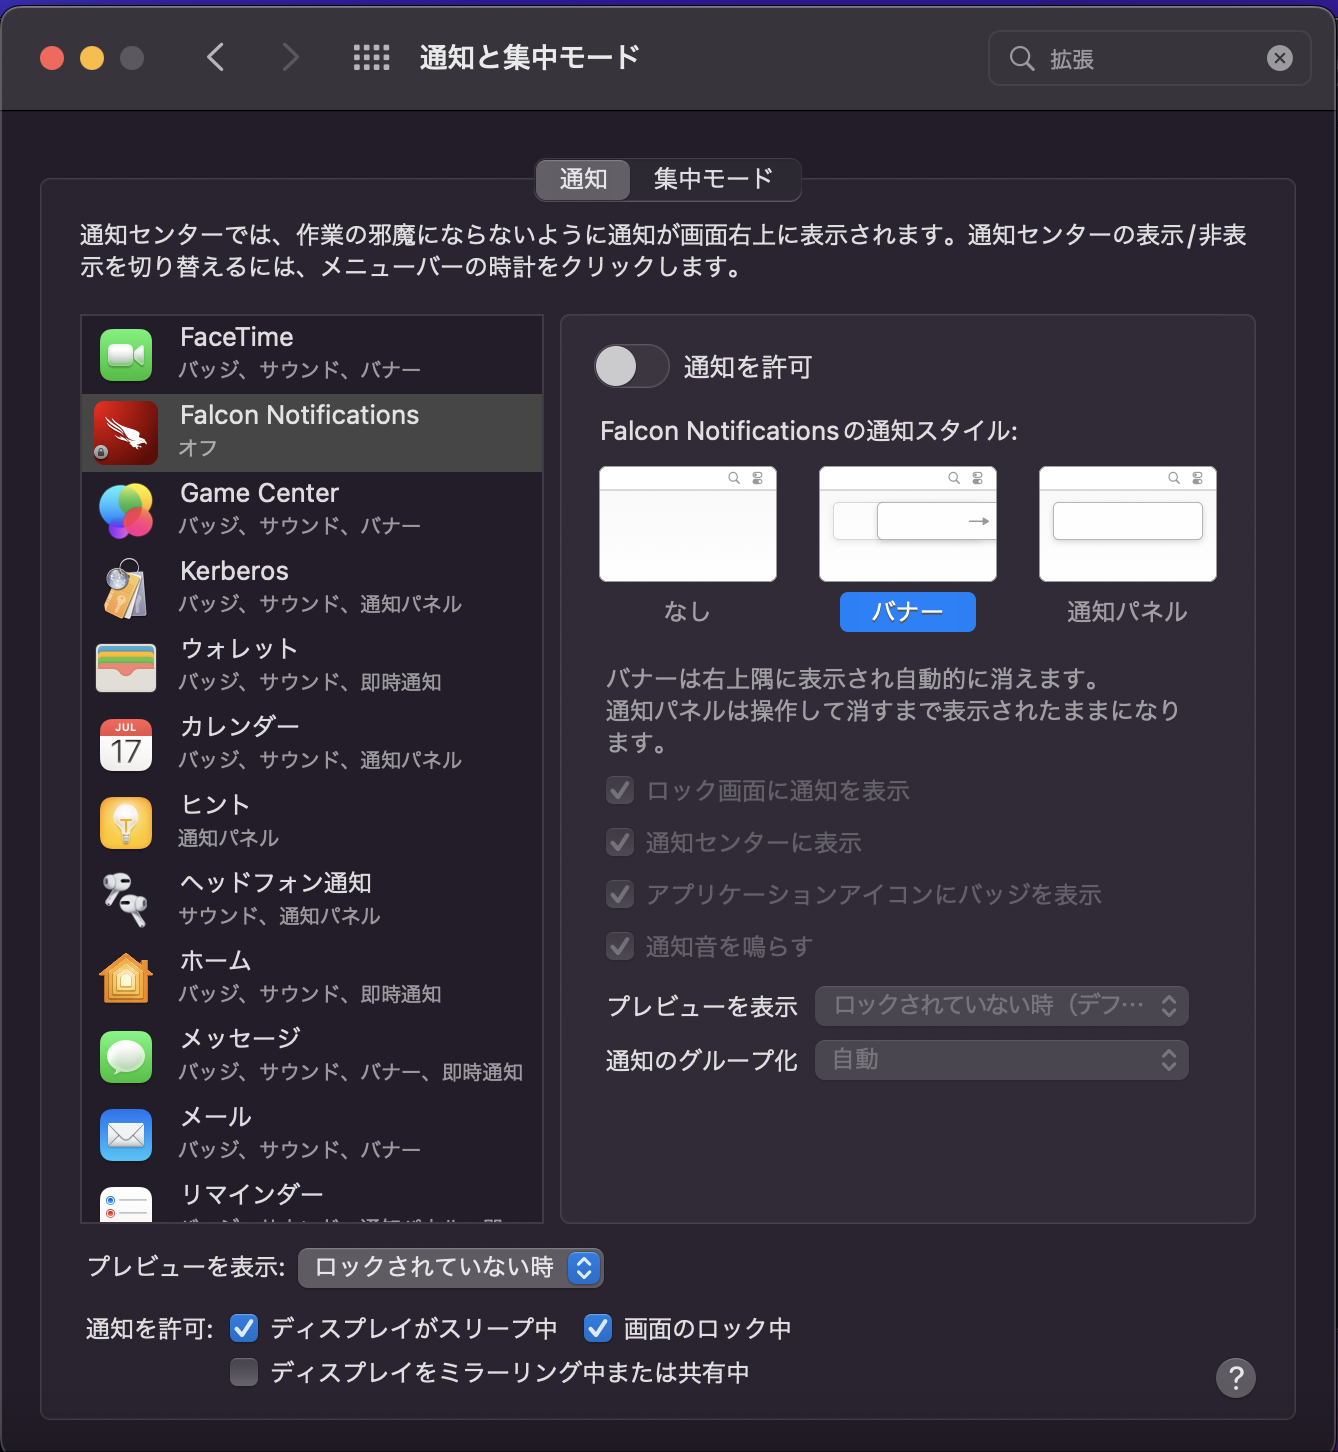Click the Falcon Notifications オフ status text
The image size is (1338, 1452).
click(x=198, y=448)
